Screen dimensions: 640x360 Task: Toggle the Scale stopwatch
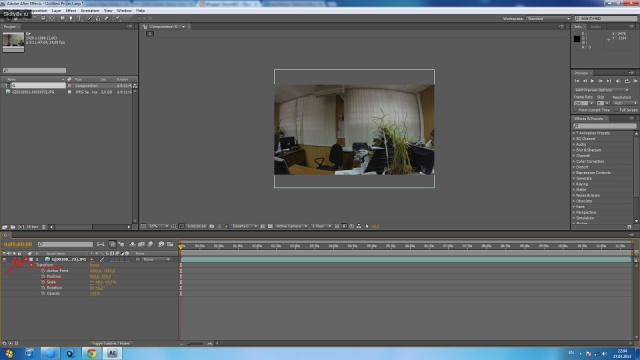click(x=43, y=282)
